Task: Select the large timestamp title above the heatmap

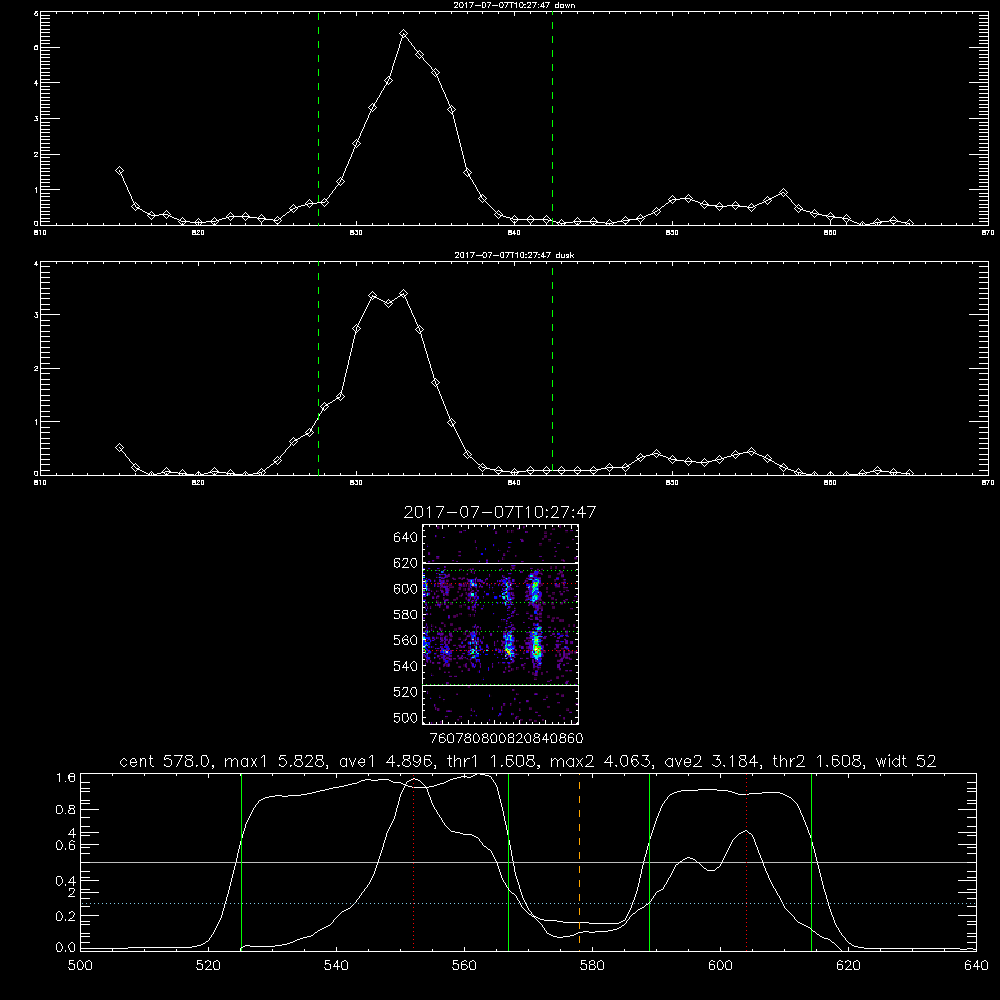Action: pos(500,512)
